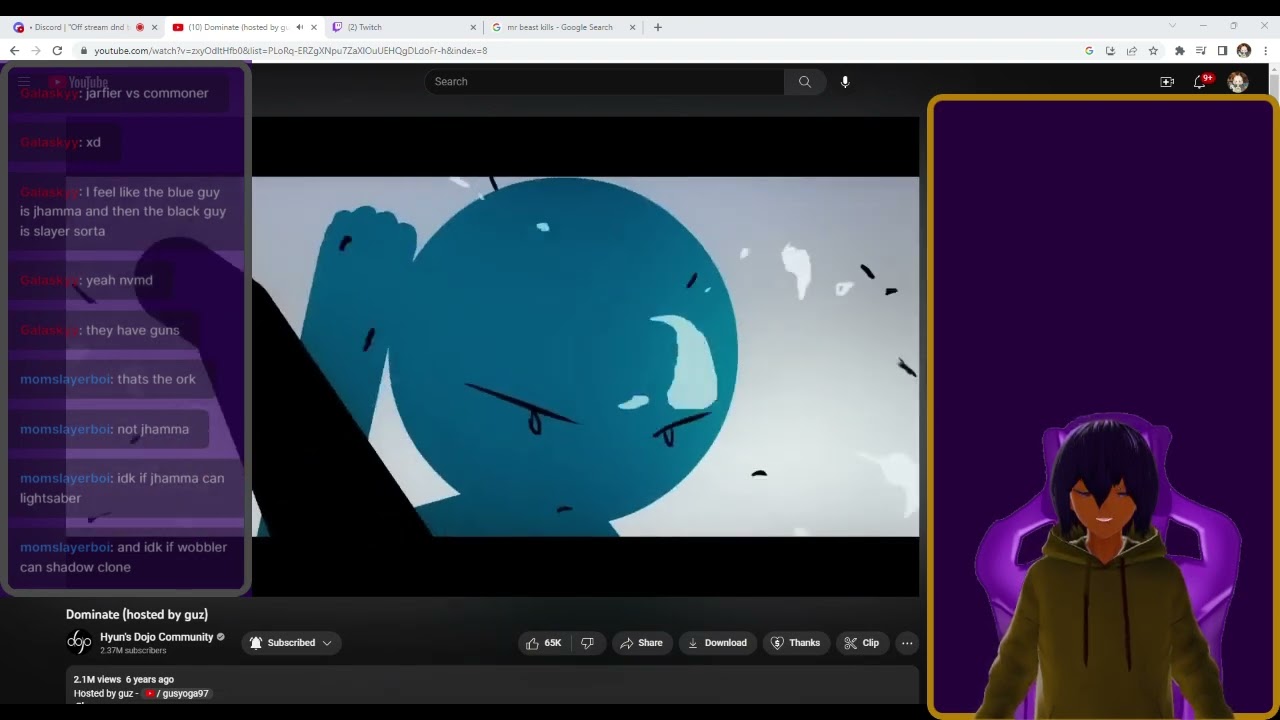Click Hyun's Dojo channel logo
Viewport: 1280px width, 720px height.
click(x=79, y=643)
